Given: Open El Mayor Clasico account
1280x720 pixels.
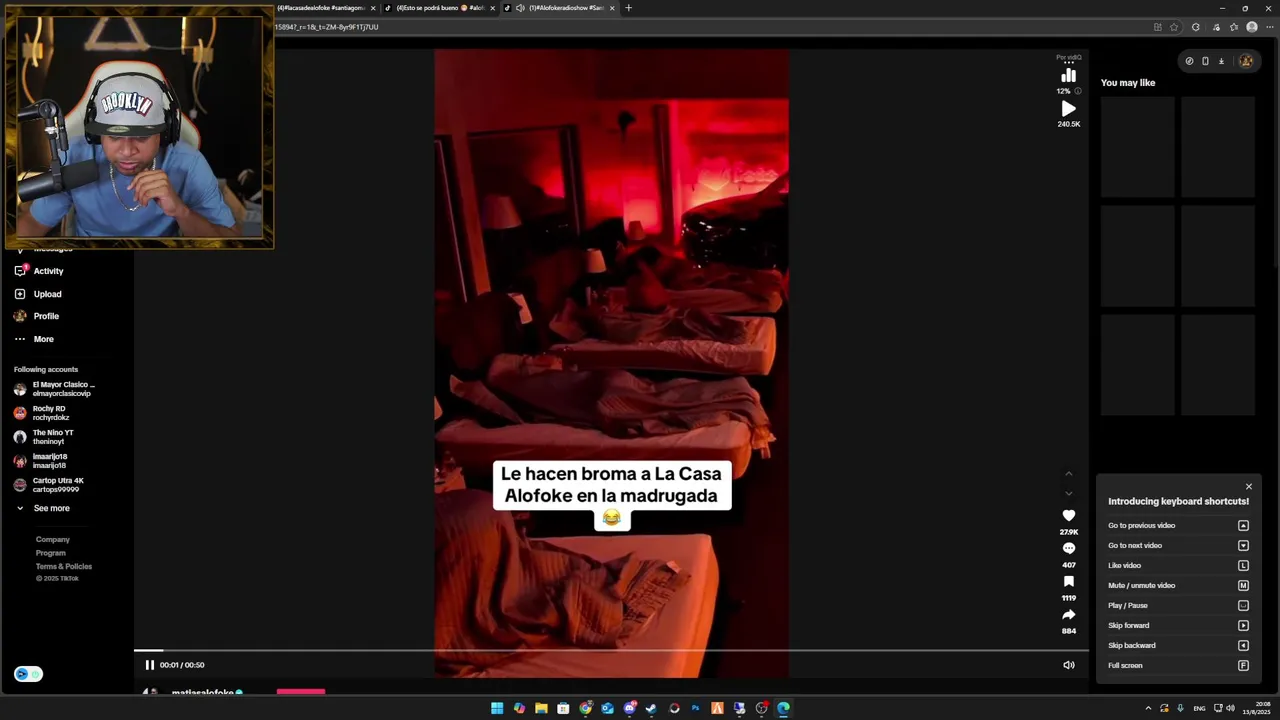Looking at the screenshot, I should coord(55,389).
